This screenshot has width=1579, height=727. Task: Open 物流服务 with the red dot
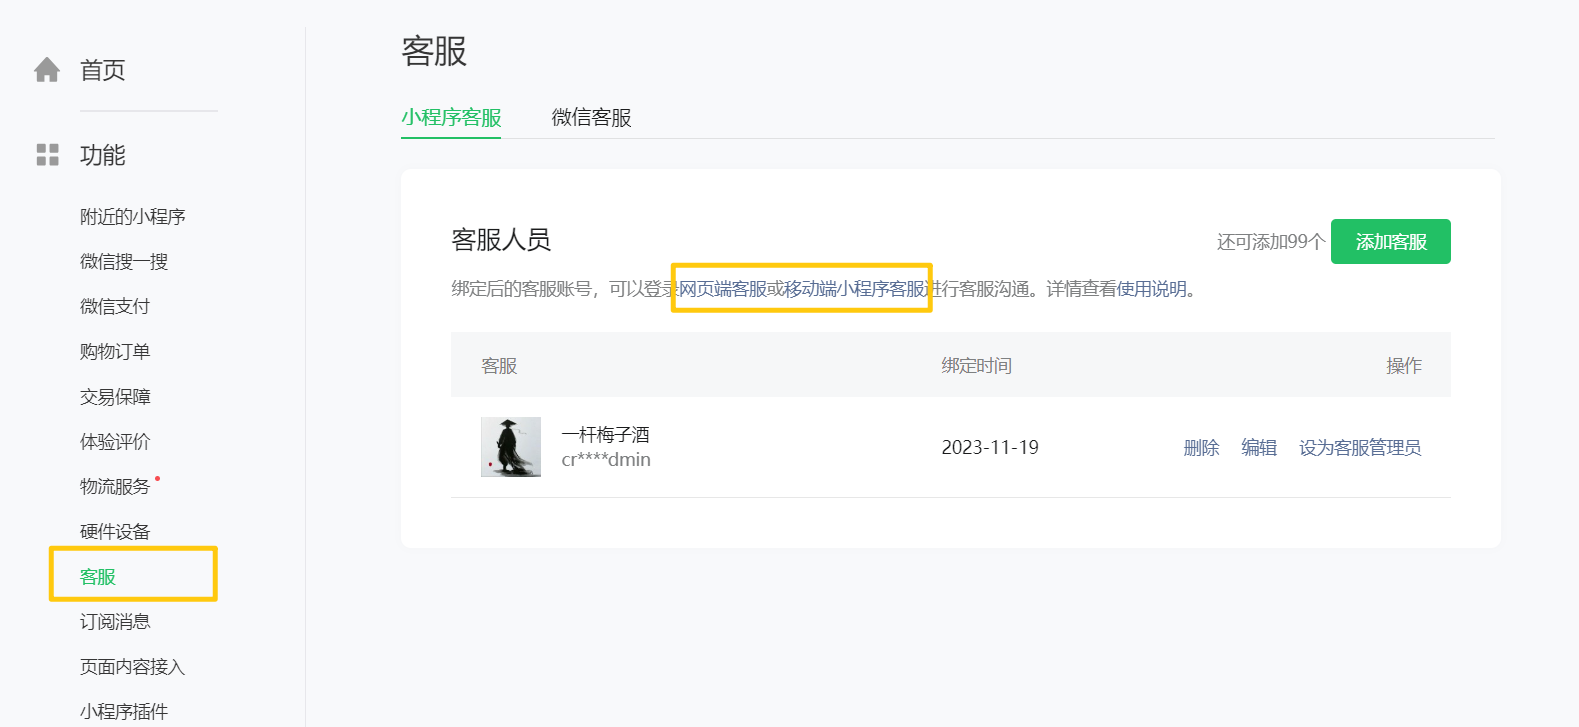115,487
